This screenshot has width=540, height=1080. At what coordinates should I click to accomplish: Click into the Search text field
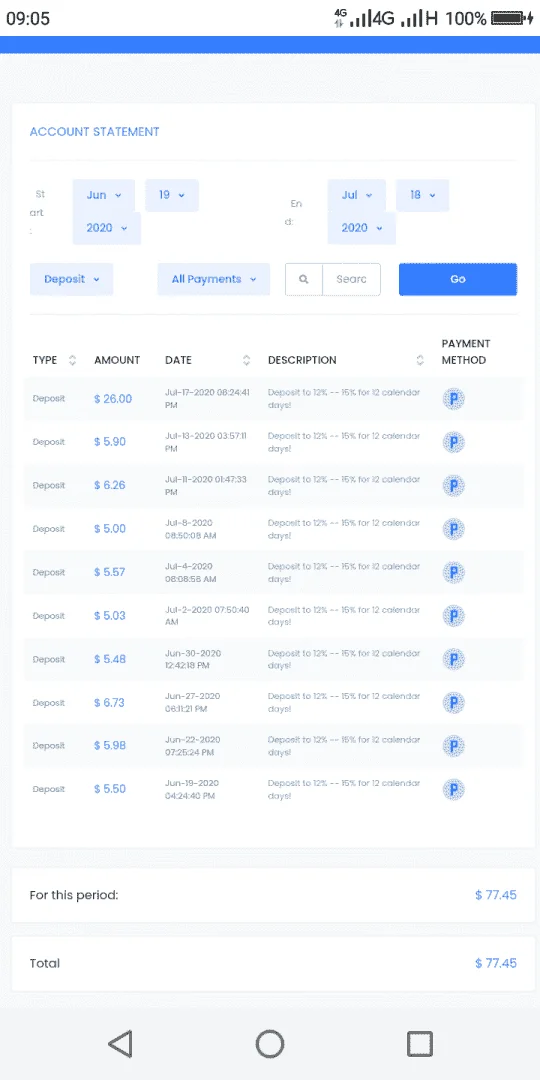(x=351, y=280)
